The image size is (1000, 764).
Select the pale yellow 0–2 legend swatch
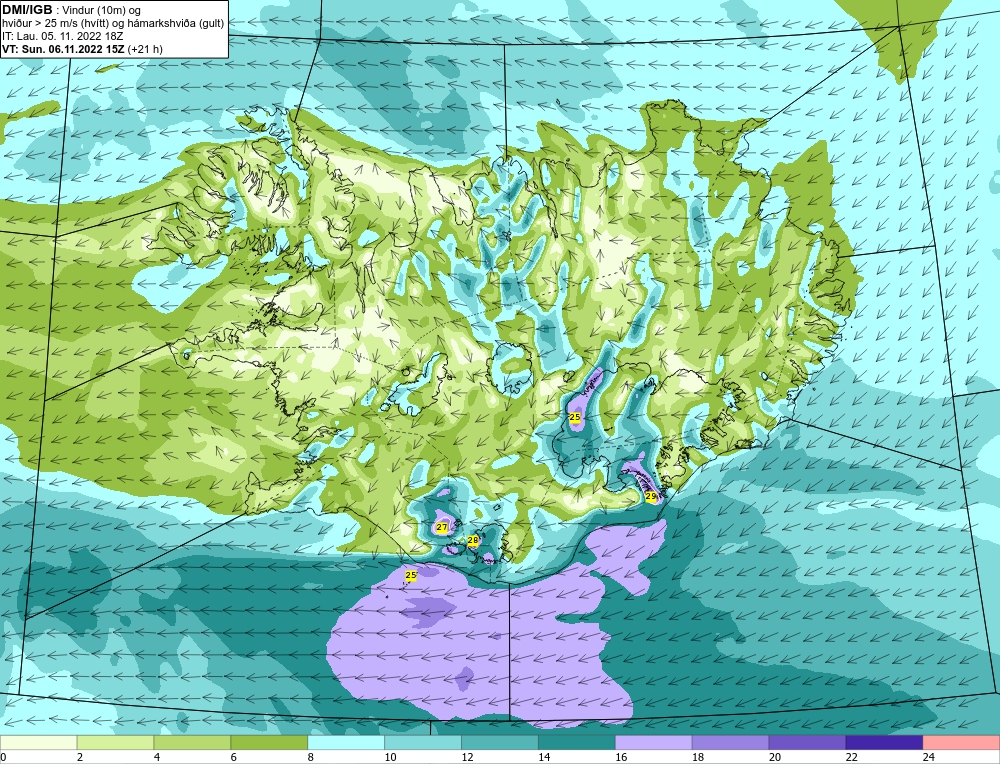[x=39, y=743]
